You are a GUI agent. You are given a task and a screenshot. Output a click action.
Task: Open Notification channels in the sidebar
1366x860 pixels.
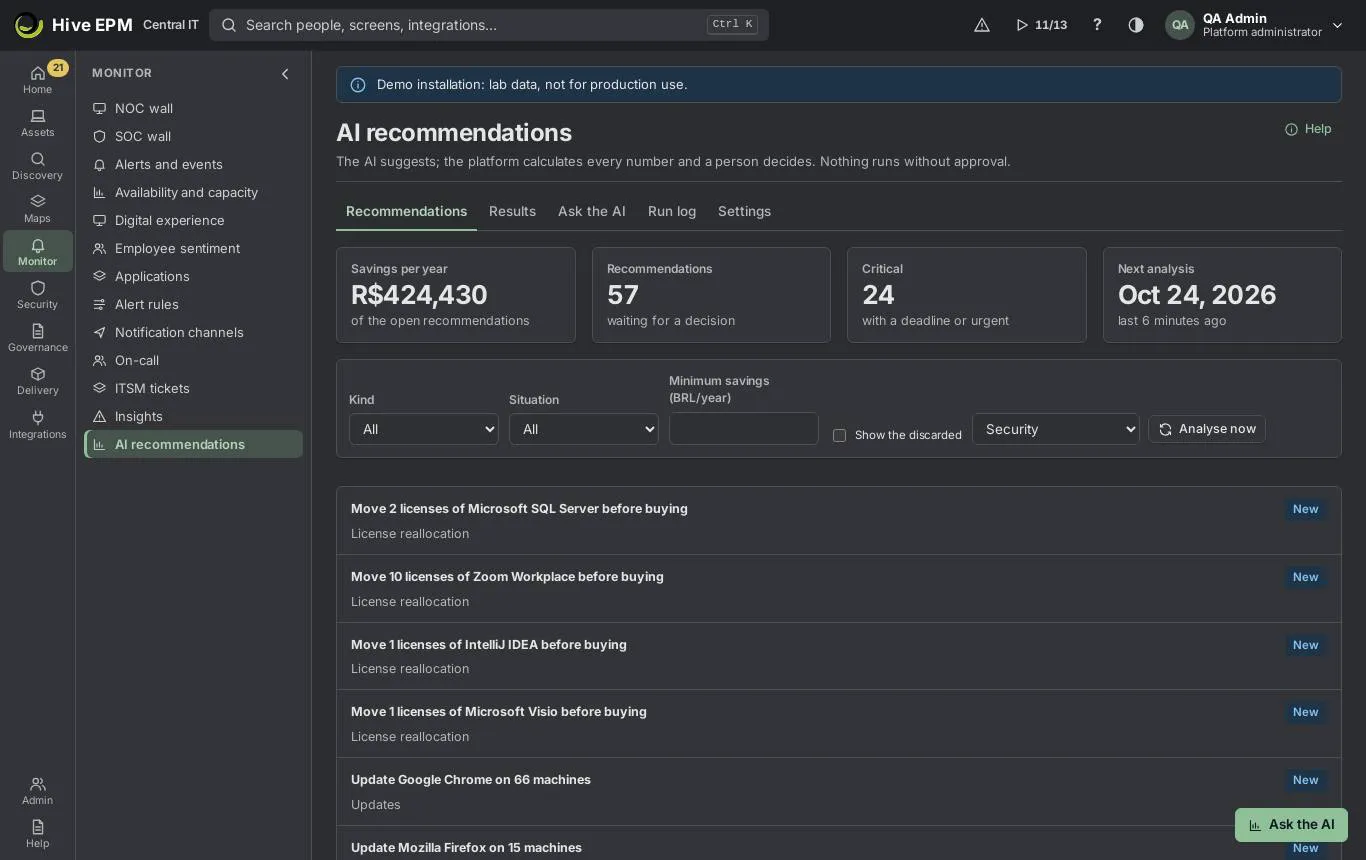click(x=193, y=332)
